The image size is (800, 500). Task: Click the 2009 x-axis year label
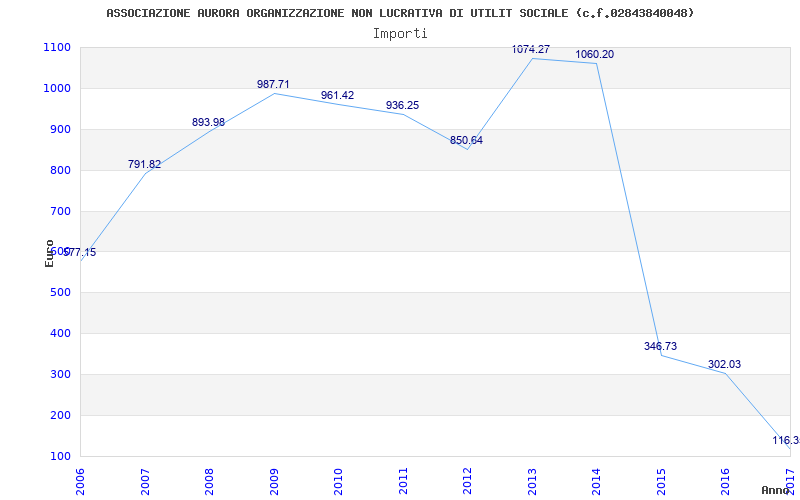(x=273, y=481)
